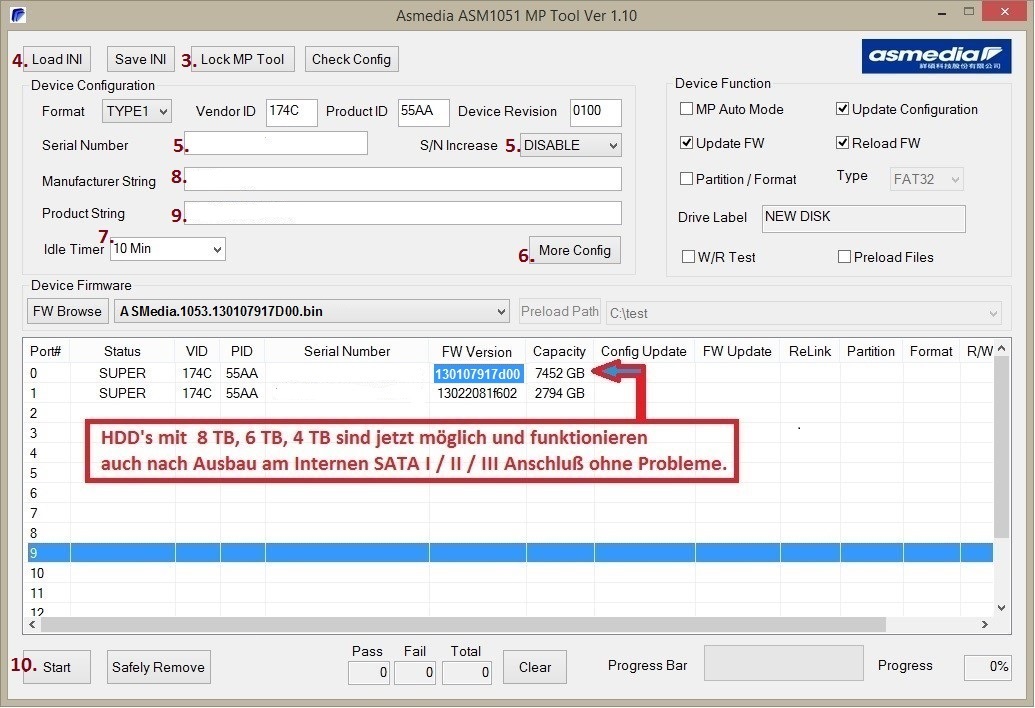1035x708 pixels.
Task: Open the C:\test preload path dropdown
Action: pos(804,313)
